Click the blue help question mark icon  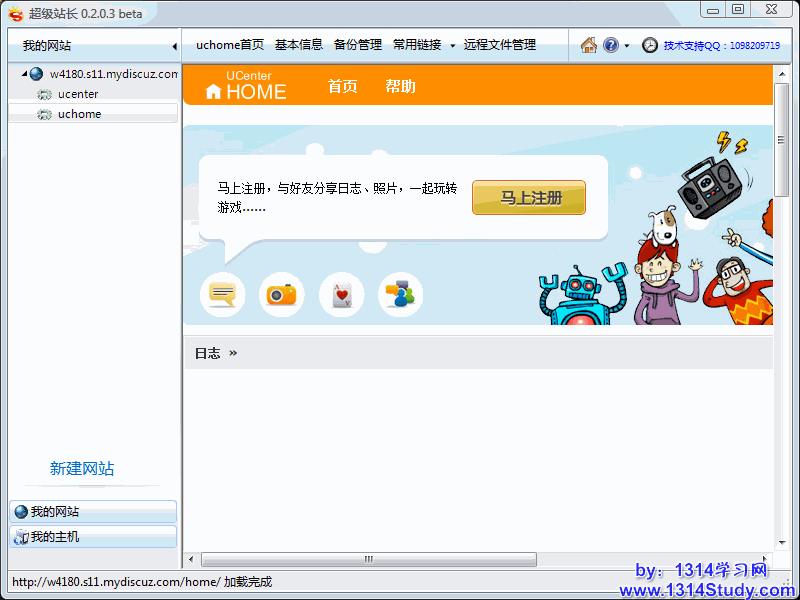pos(610,45)
